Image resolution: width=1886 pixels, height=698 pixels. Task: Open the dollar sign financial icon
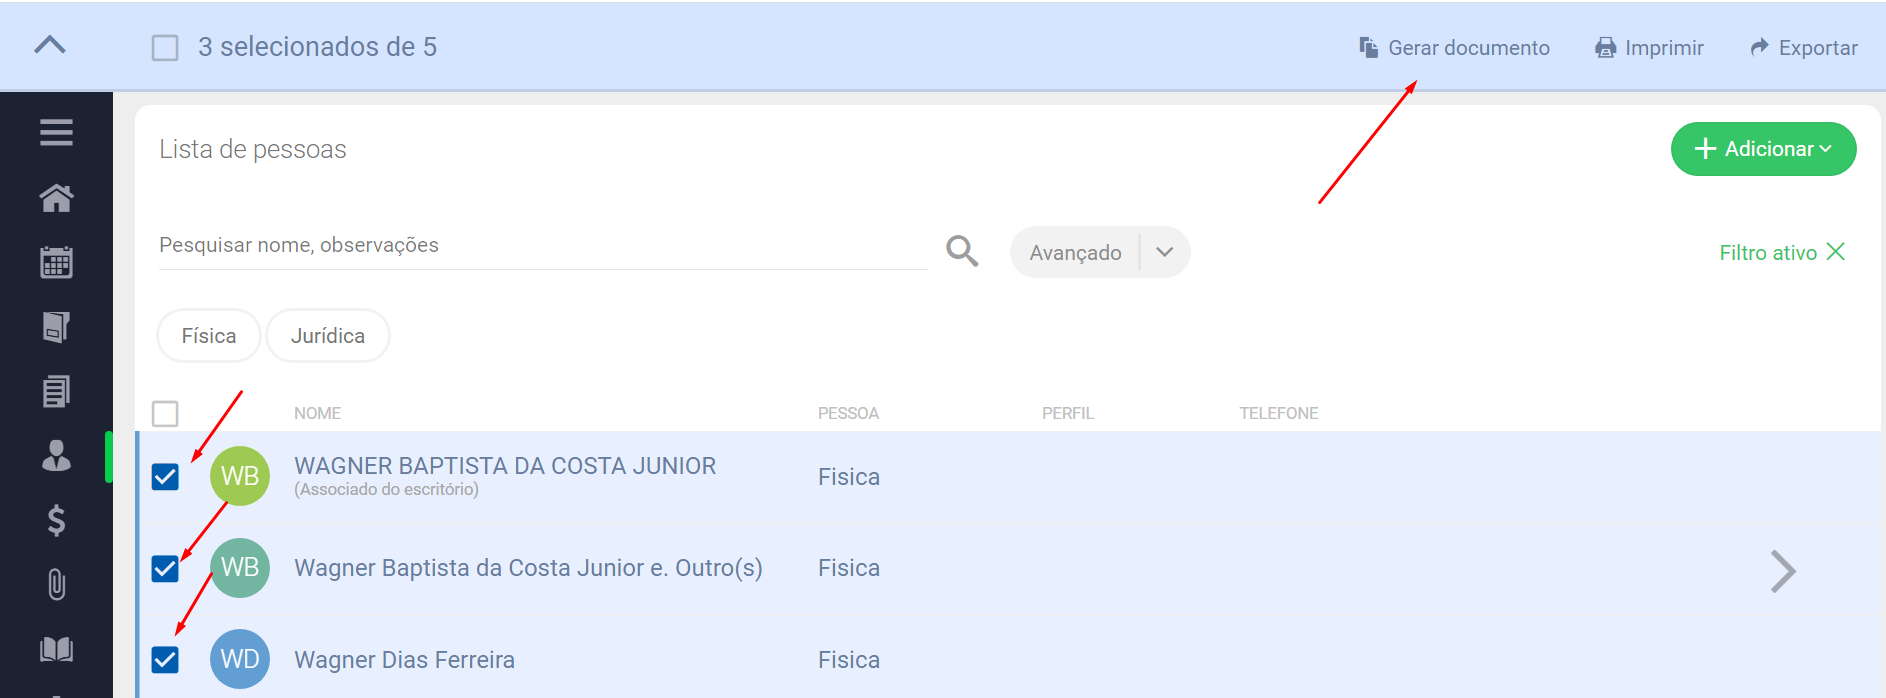[x=56, y=520]
